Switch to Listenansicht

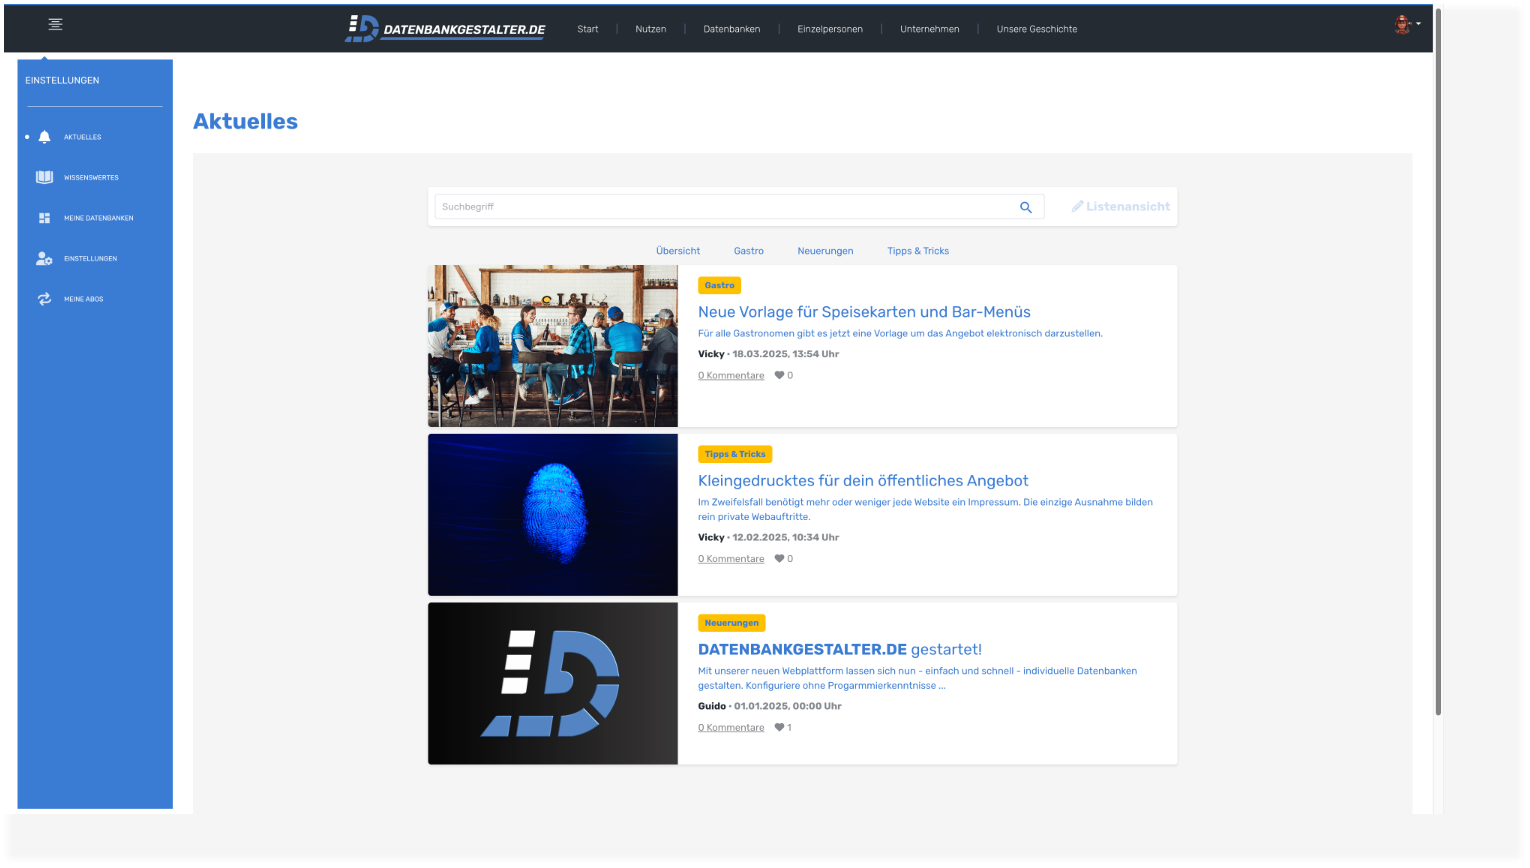coord(1121,207)
